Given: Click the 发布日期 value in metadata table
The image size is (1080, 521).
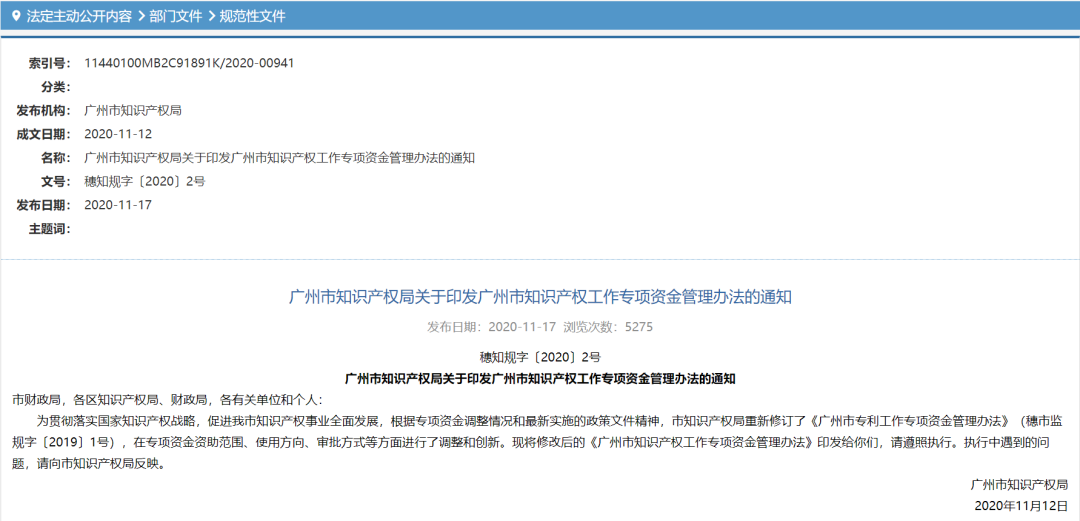Looking at the screenshot, I should click(118, 205).
